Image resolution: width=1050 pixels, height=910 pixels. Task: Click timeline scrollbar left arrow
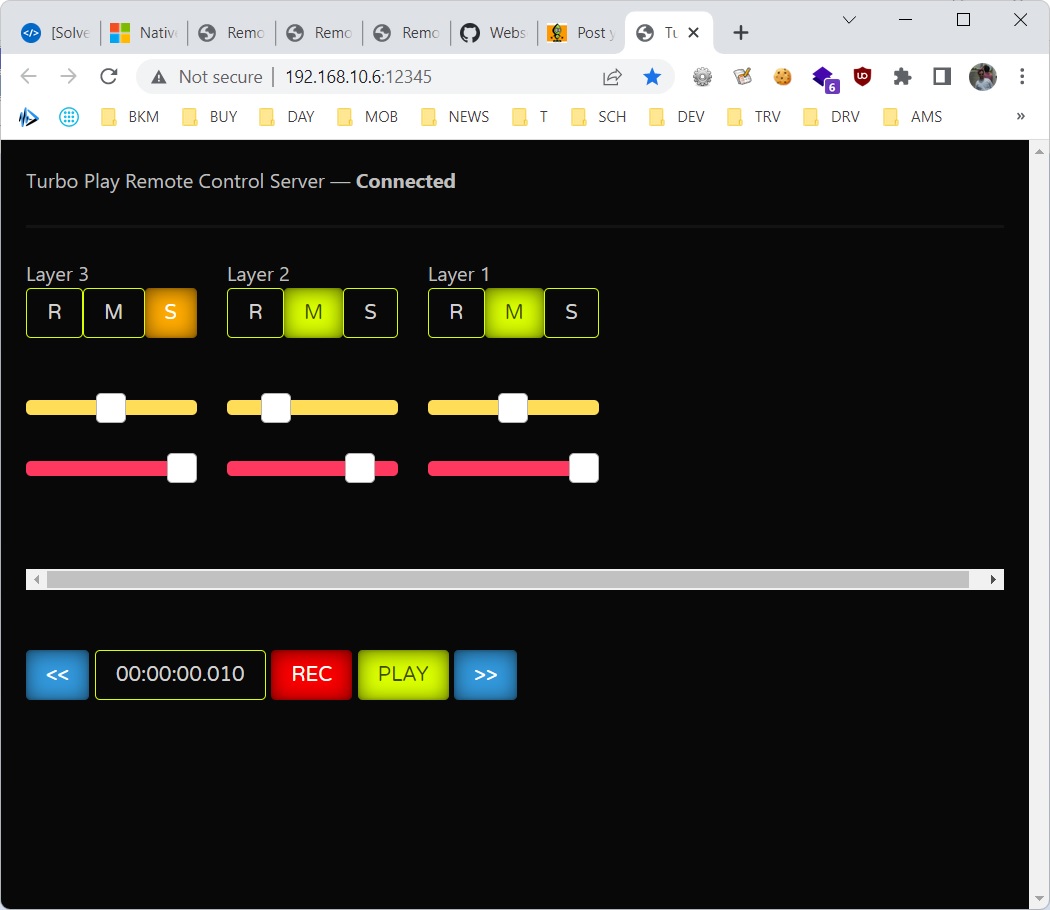[36, 579]
